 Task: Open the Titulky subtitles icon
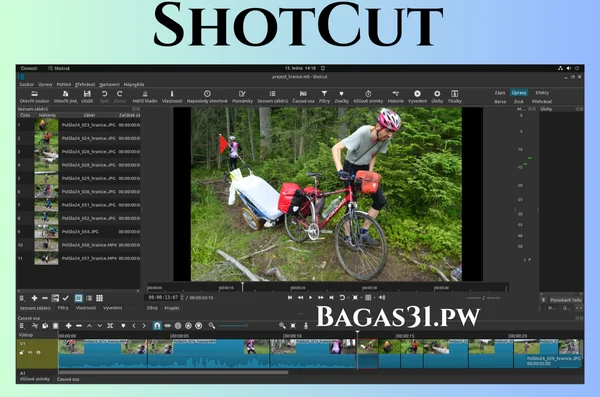[x=455, y=94]
